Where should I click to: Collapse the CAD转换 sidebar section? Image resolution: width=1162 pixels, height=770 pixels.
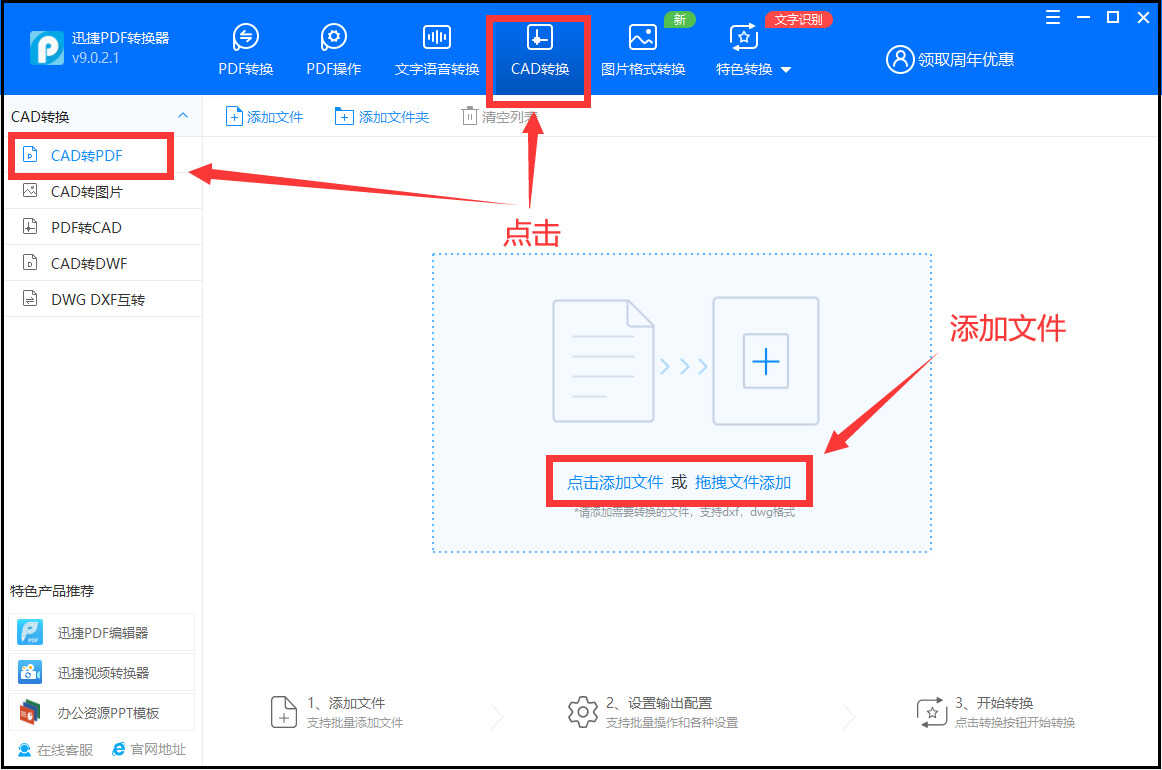click(x=183, y=116)
